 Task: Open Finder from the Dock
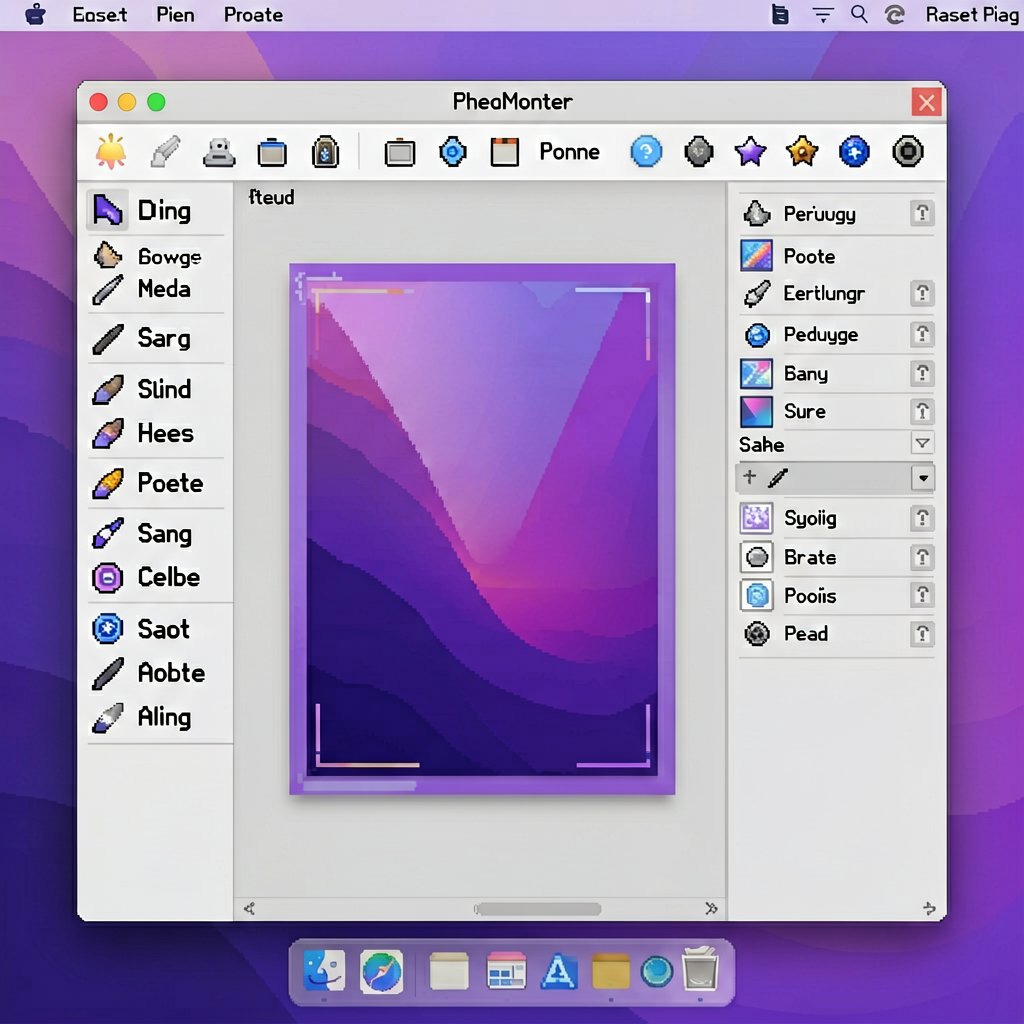[x=324, y=970]
